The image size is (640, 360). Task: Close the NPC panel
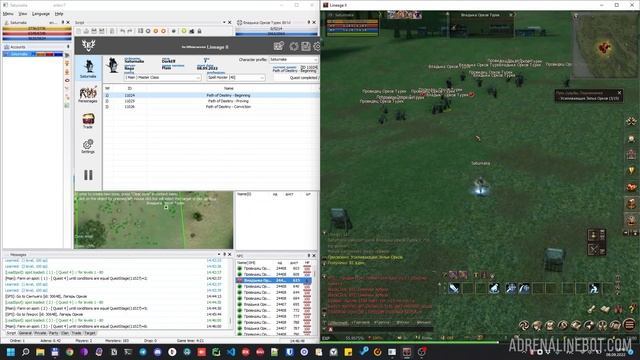tap(314, 256)
